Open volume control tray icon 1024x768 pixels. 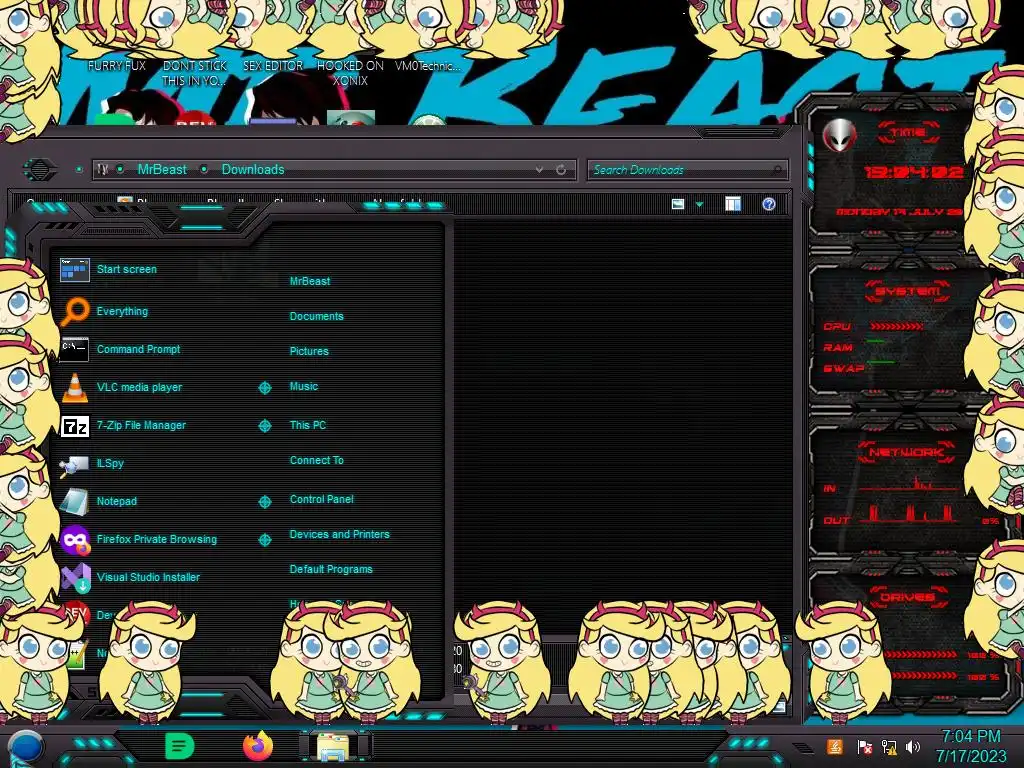point(913,746)
